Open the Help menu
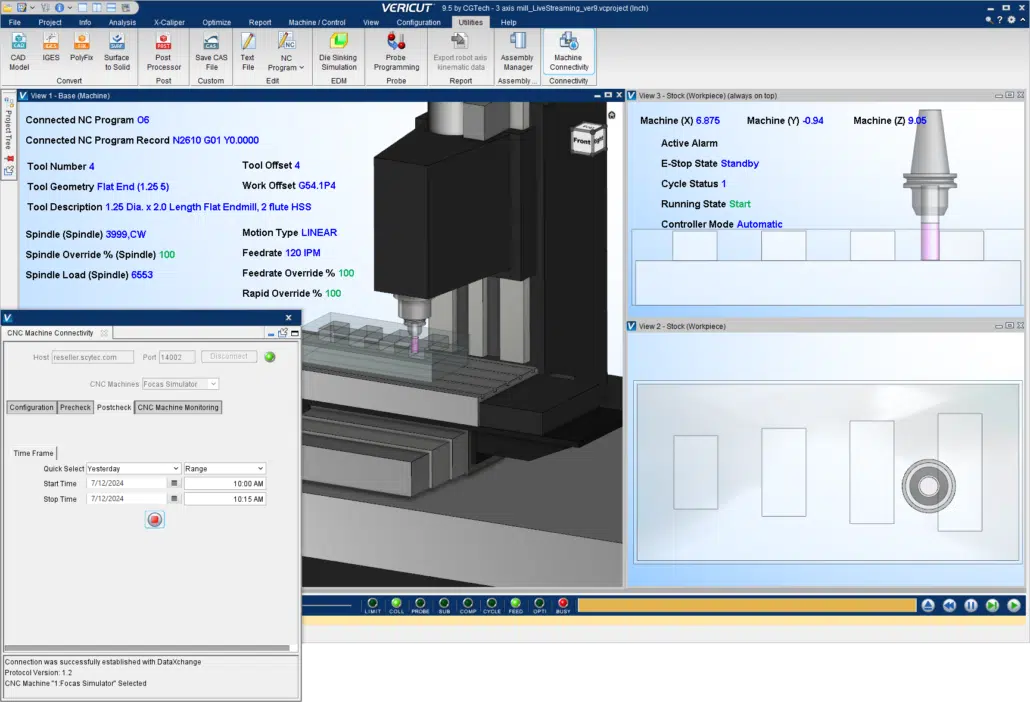The image size is (1030, 702). pyautogui.click(x=508, y=22)
